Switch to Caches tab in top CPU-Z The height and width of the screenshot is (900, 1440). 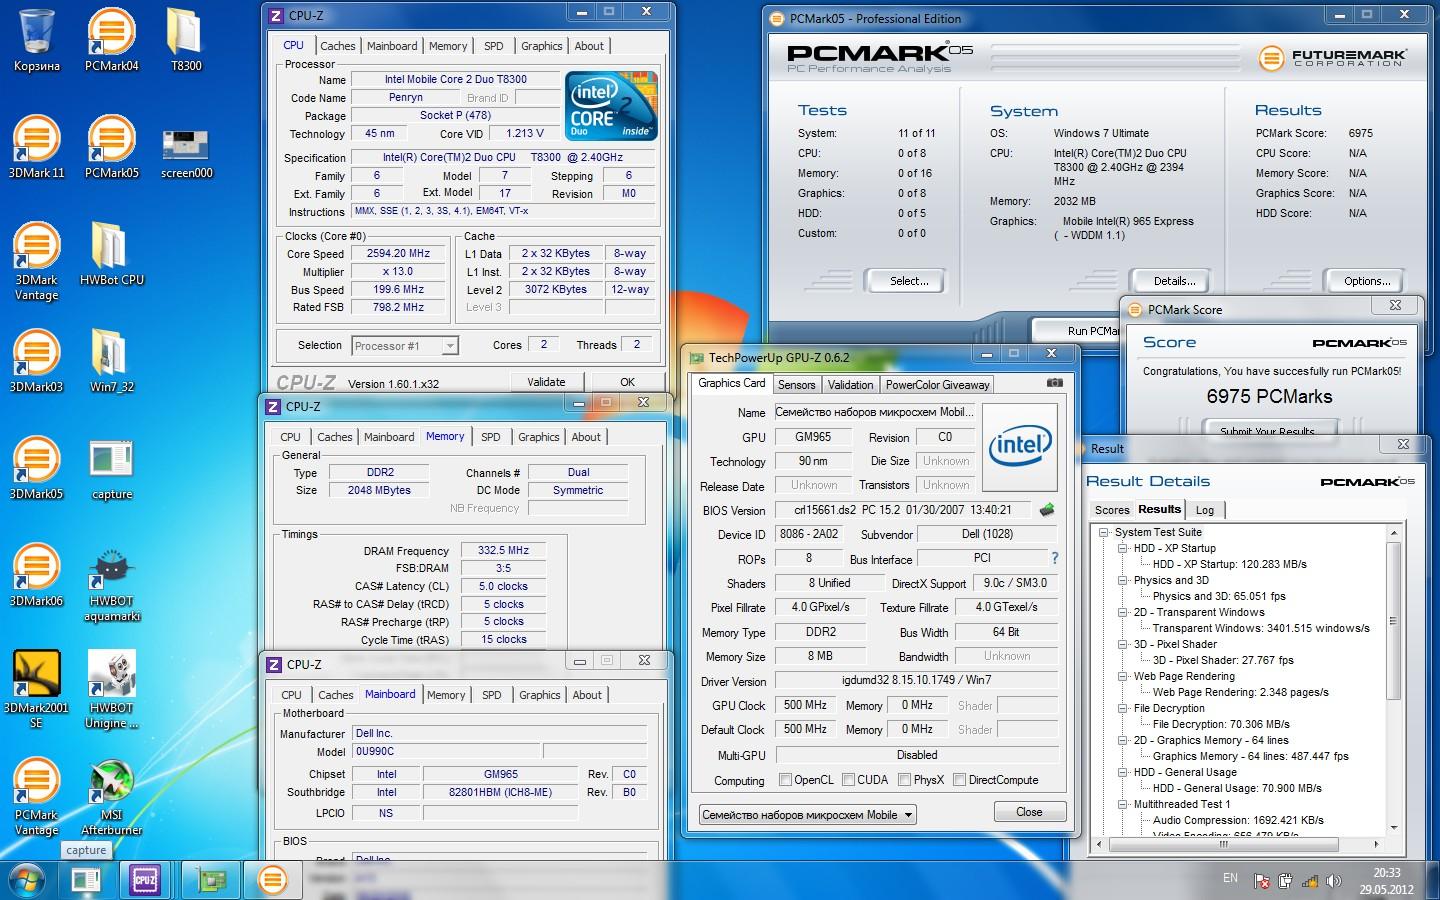coord(337,46)
